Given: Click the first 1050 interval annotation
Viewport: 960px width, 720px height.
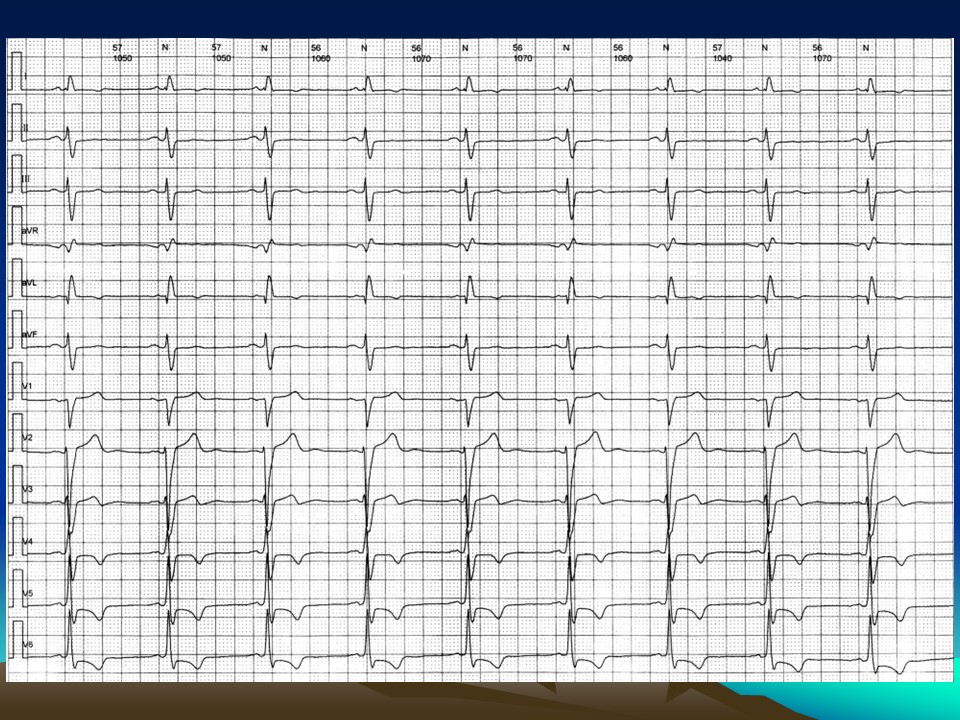Looking at the screenshot, I should coord(122,59).
